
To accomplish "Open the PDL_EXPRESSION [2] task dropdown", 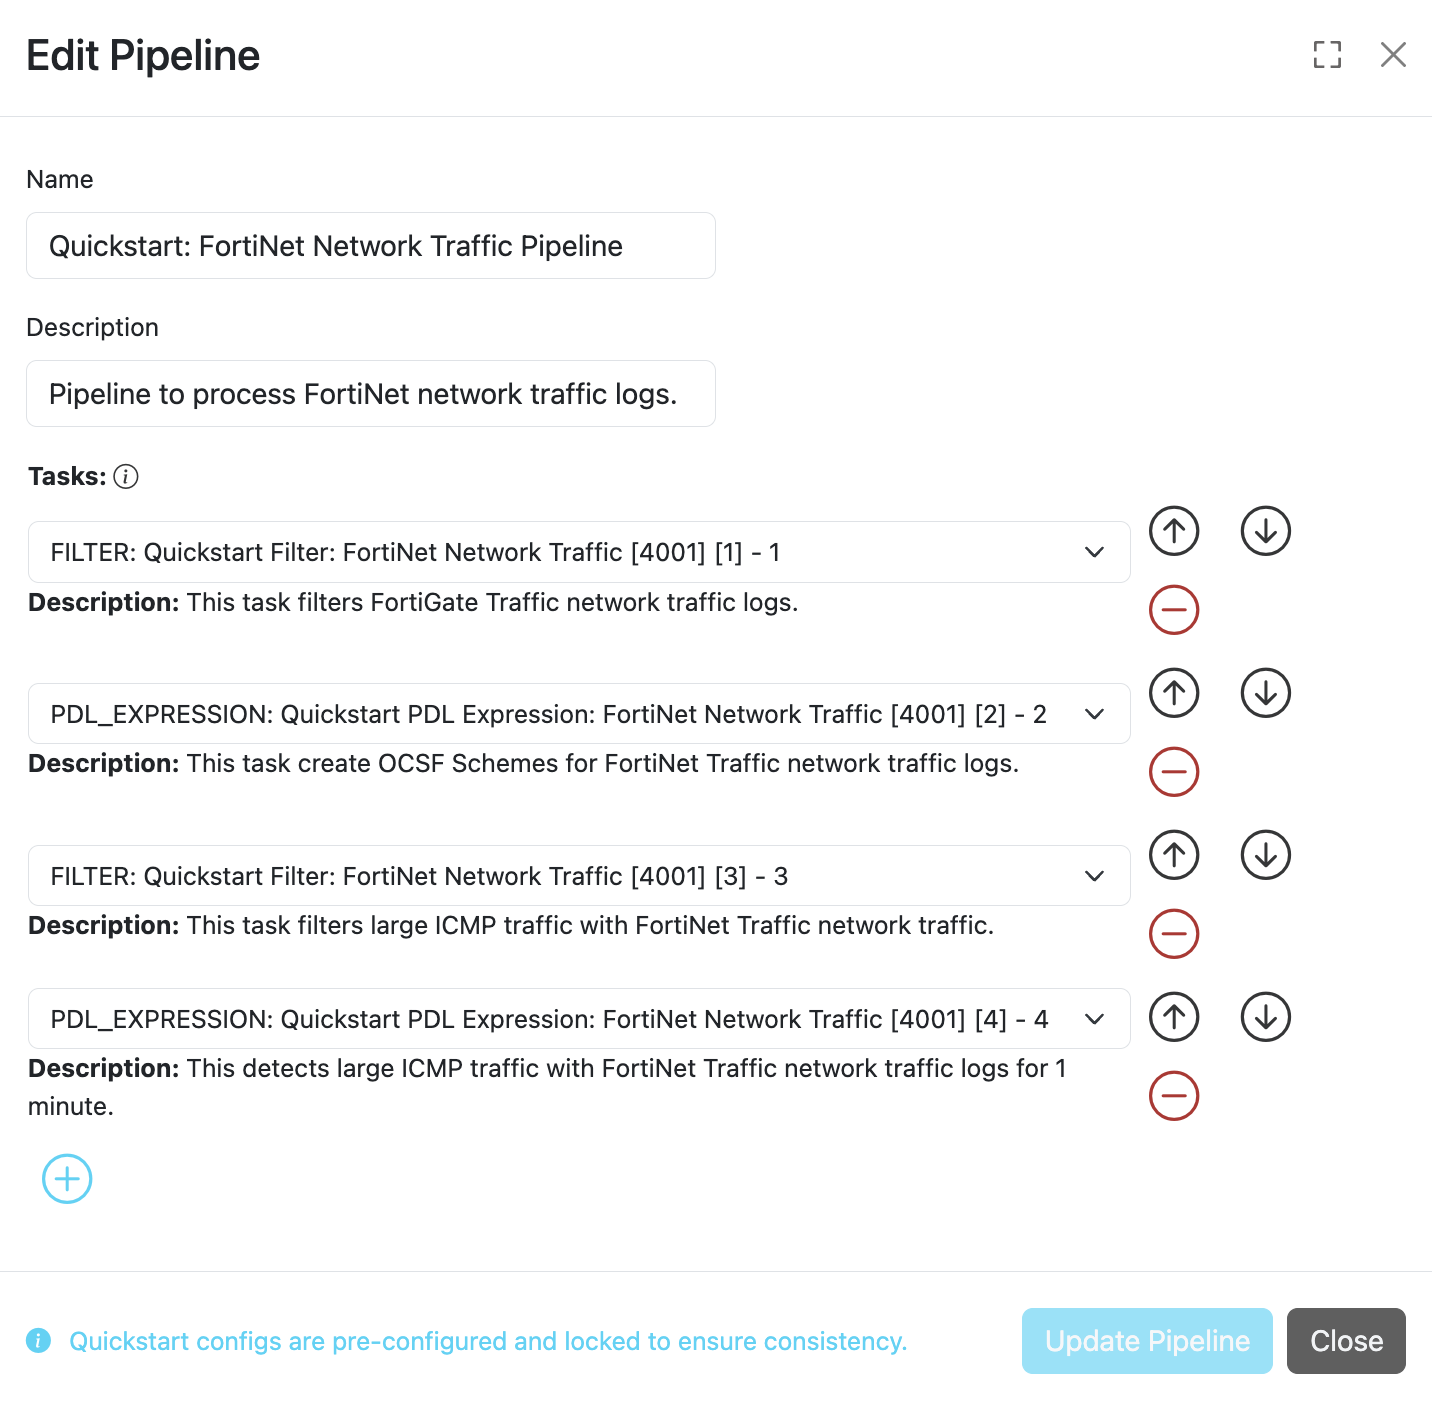I will [x=579, y=714].
